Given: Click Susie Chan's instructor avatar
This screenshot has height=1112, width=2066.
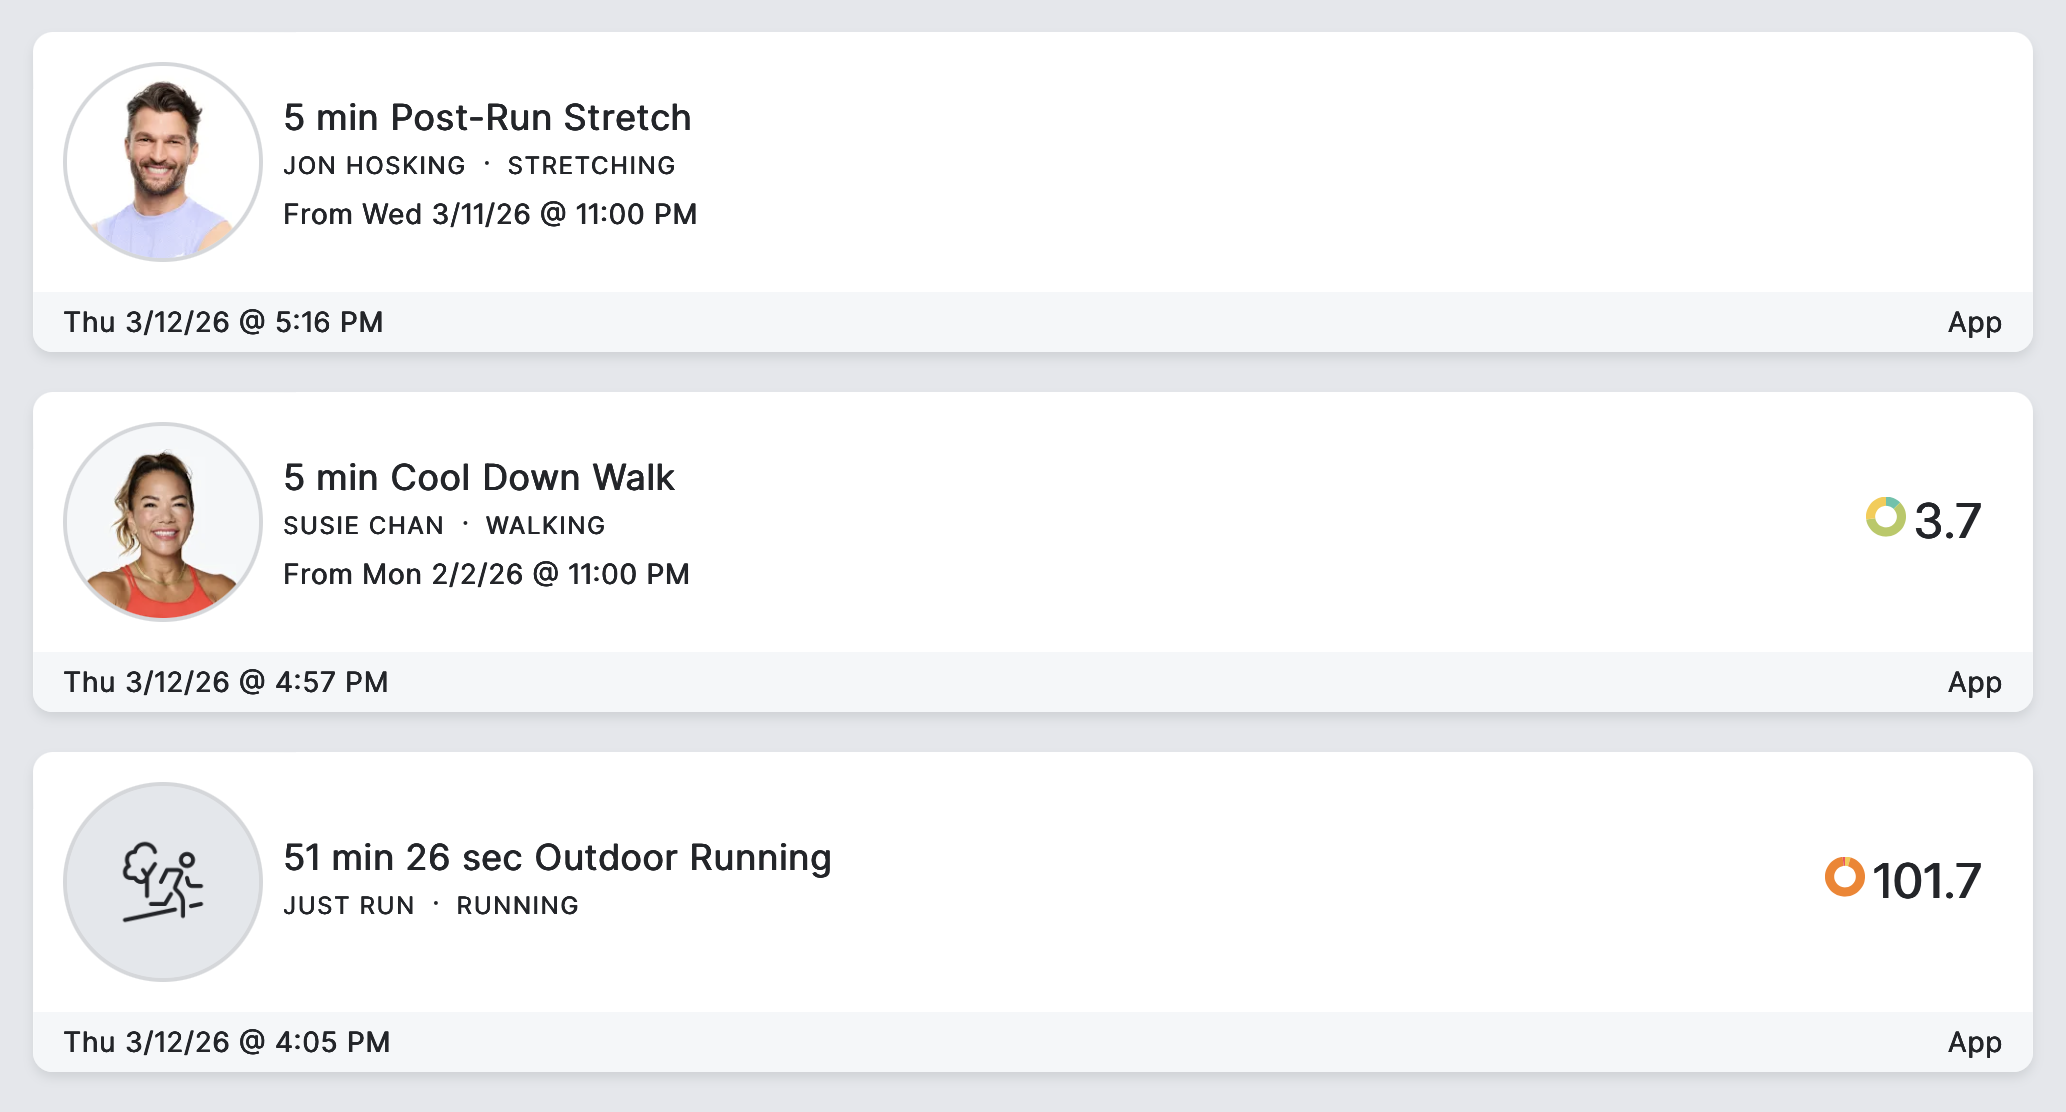Looking at the screenshot, I should 163,522.
